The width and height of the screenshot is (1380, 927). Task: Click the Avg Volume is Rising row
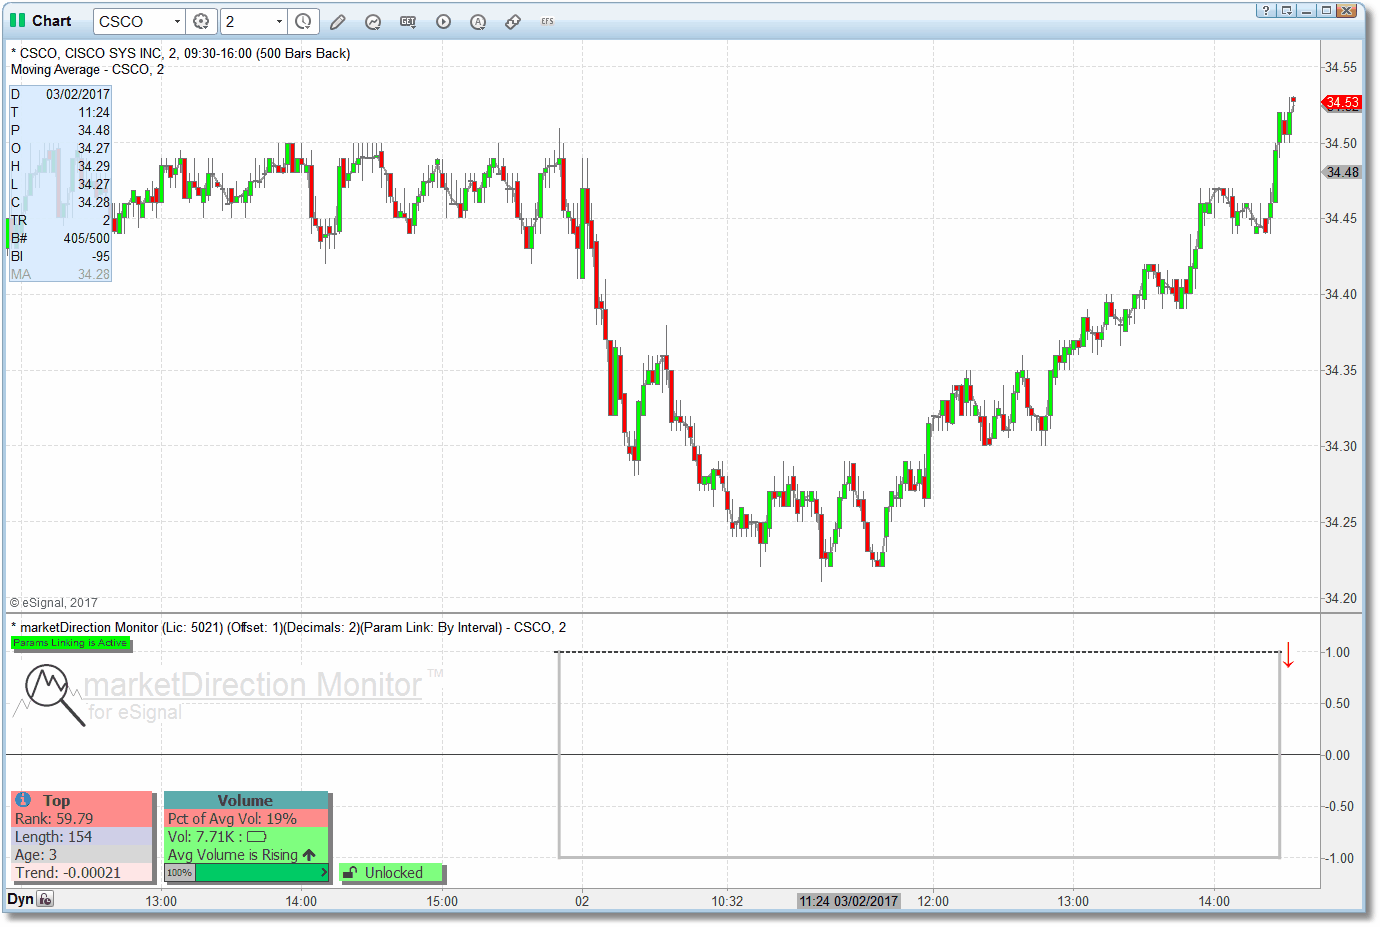tap(246, 855)
